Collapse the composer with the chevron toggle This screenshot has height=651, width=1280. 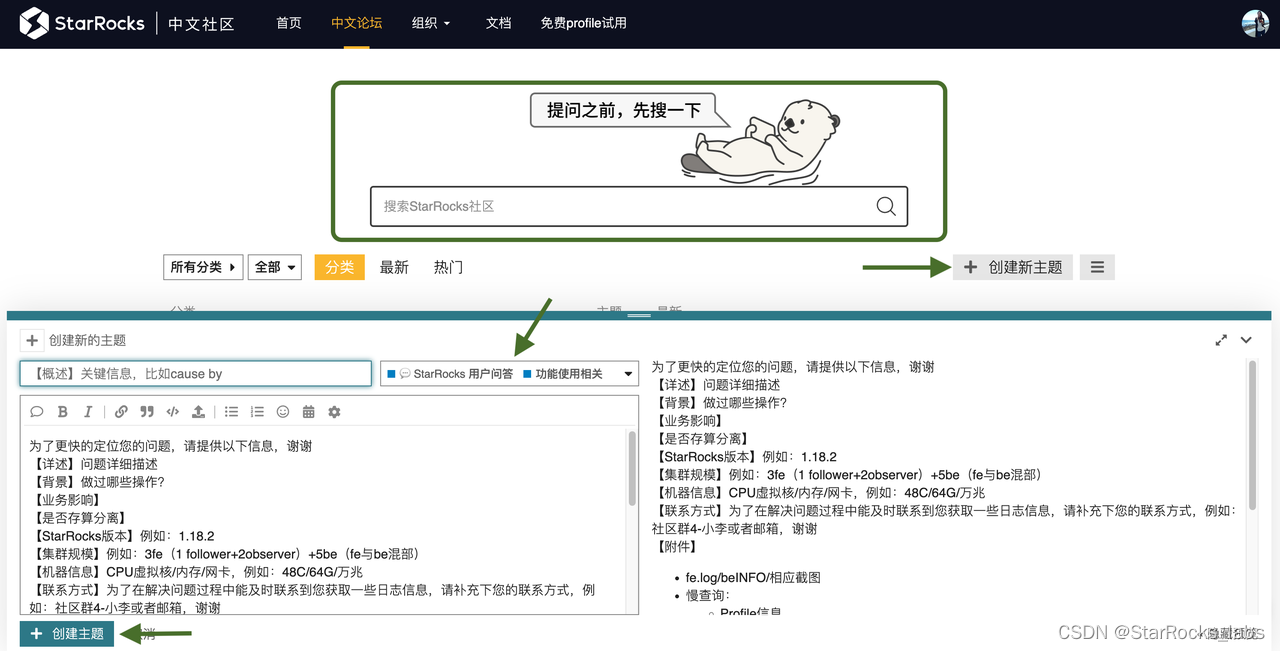click(1246, 339)
